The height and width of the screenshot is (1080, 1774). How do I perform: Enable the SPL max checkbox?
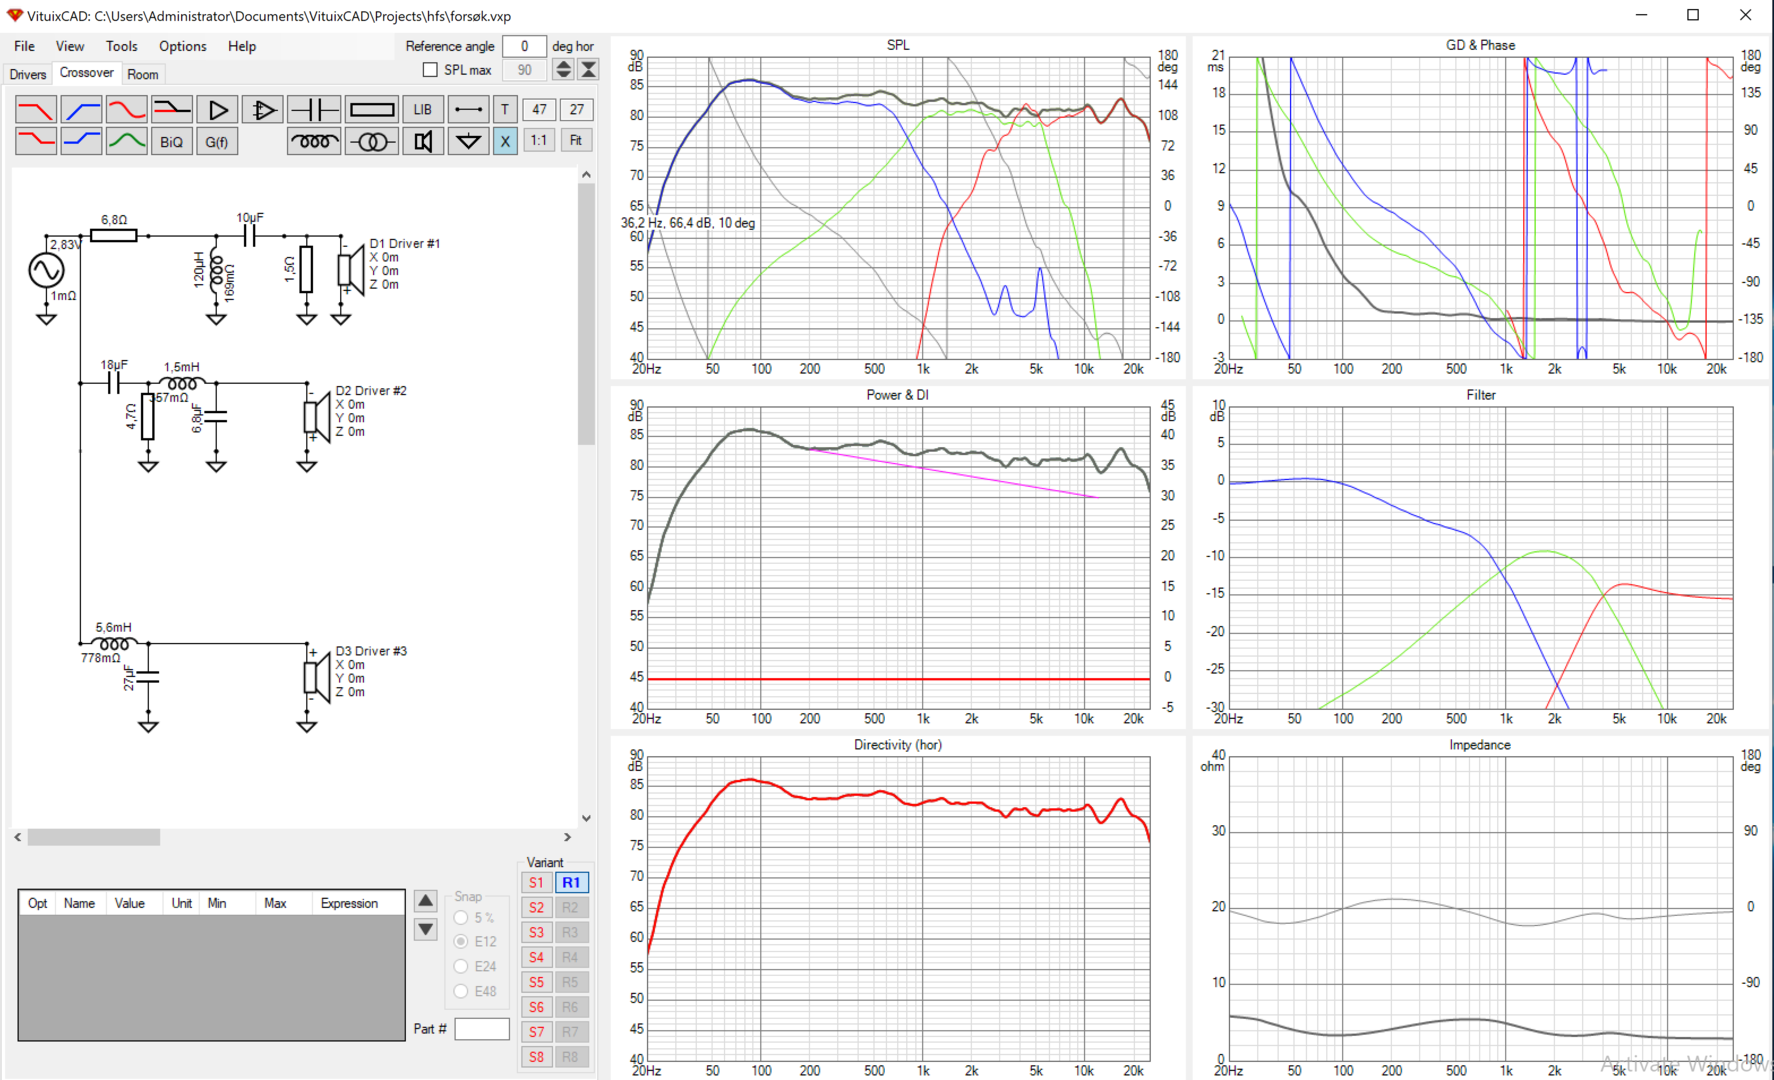430,70
